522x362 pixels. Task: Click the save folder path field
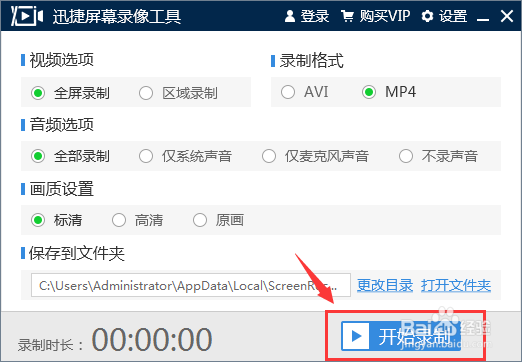[x=191, y=285]
